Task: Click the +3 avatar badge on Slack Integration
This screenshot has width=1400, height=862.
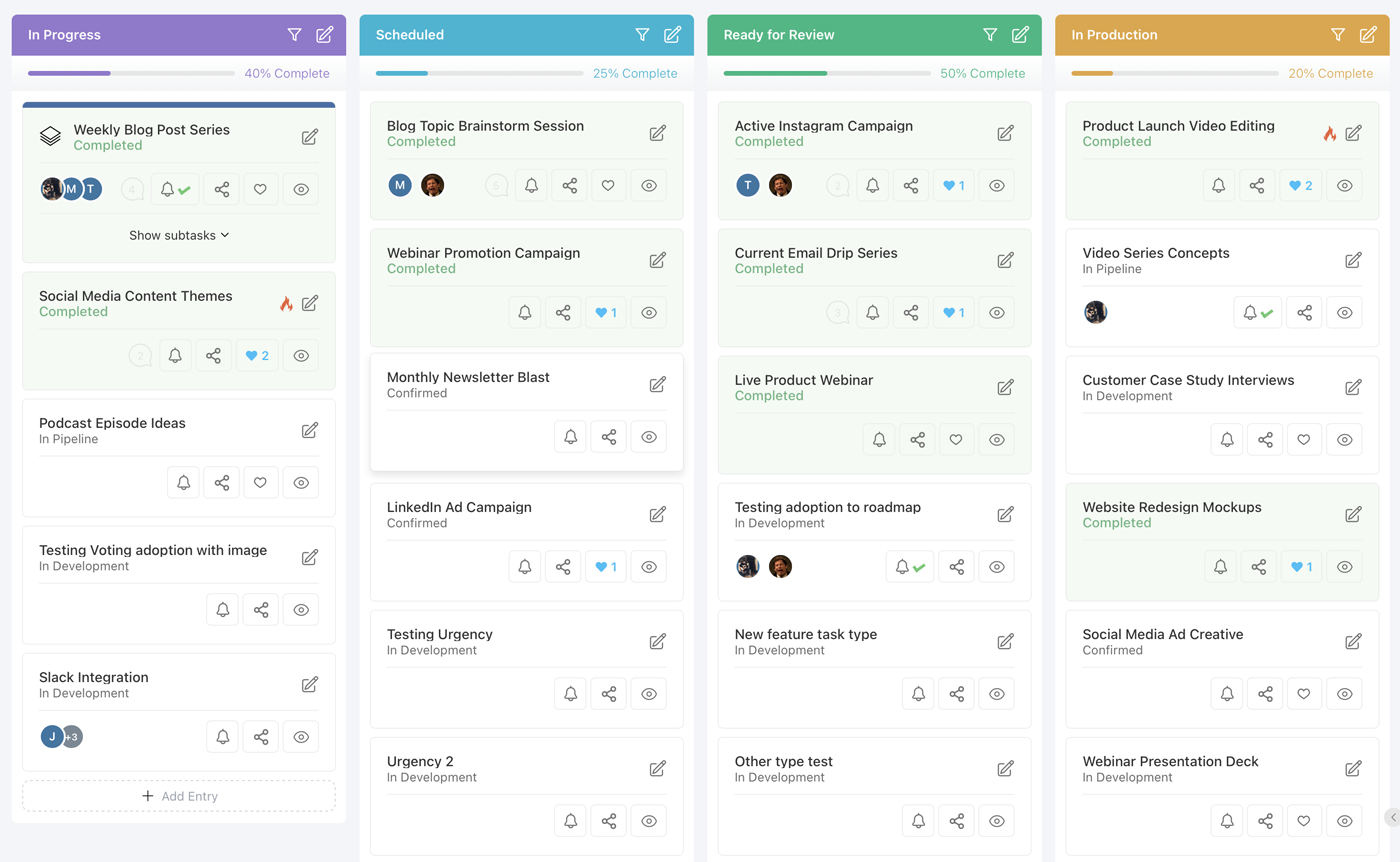Action: tap(72, 737)
